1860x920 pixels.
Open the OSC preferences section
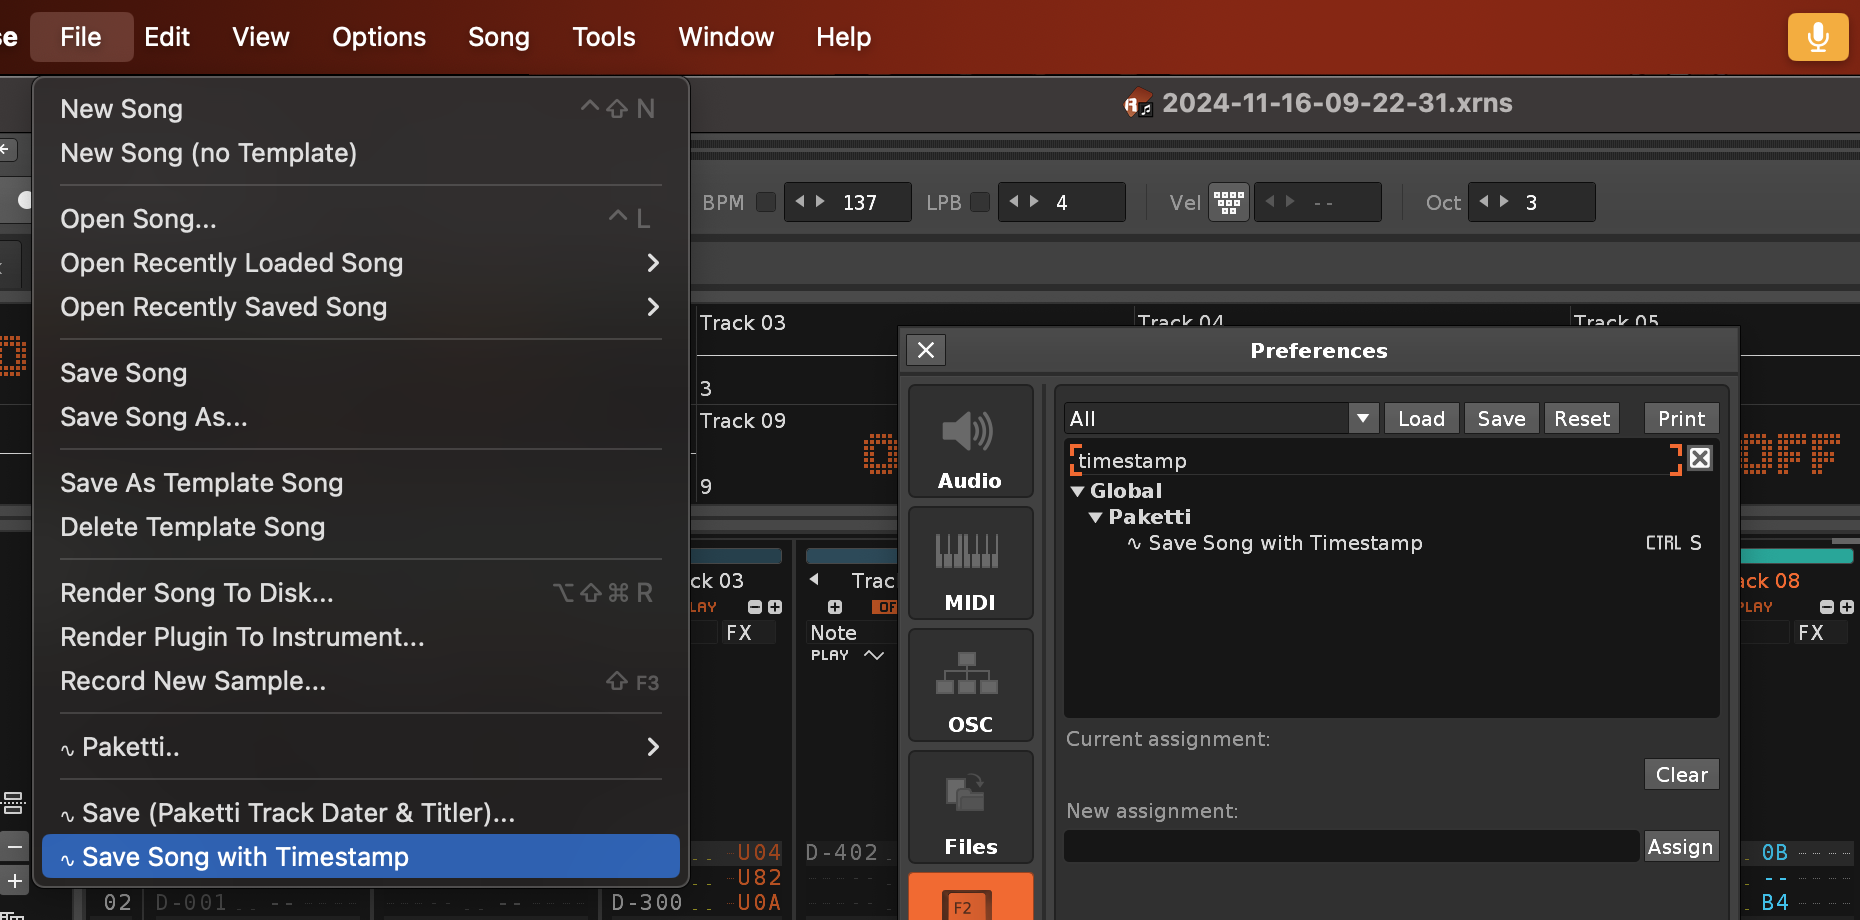pos(970,685)
